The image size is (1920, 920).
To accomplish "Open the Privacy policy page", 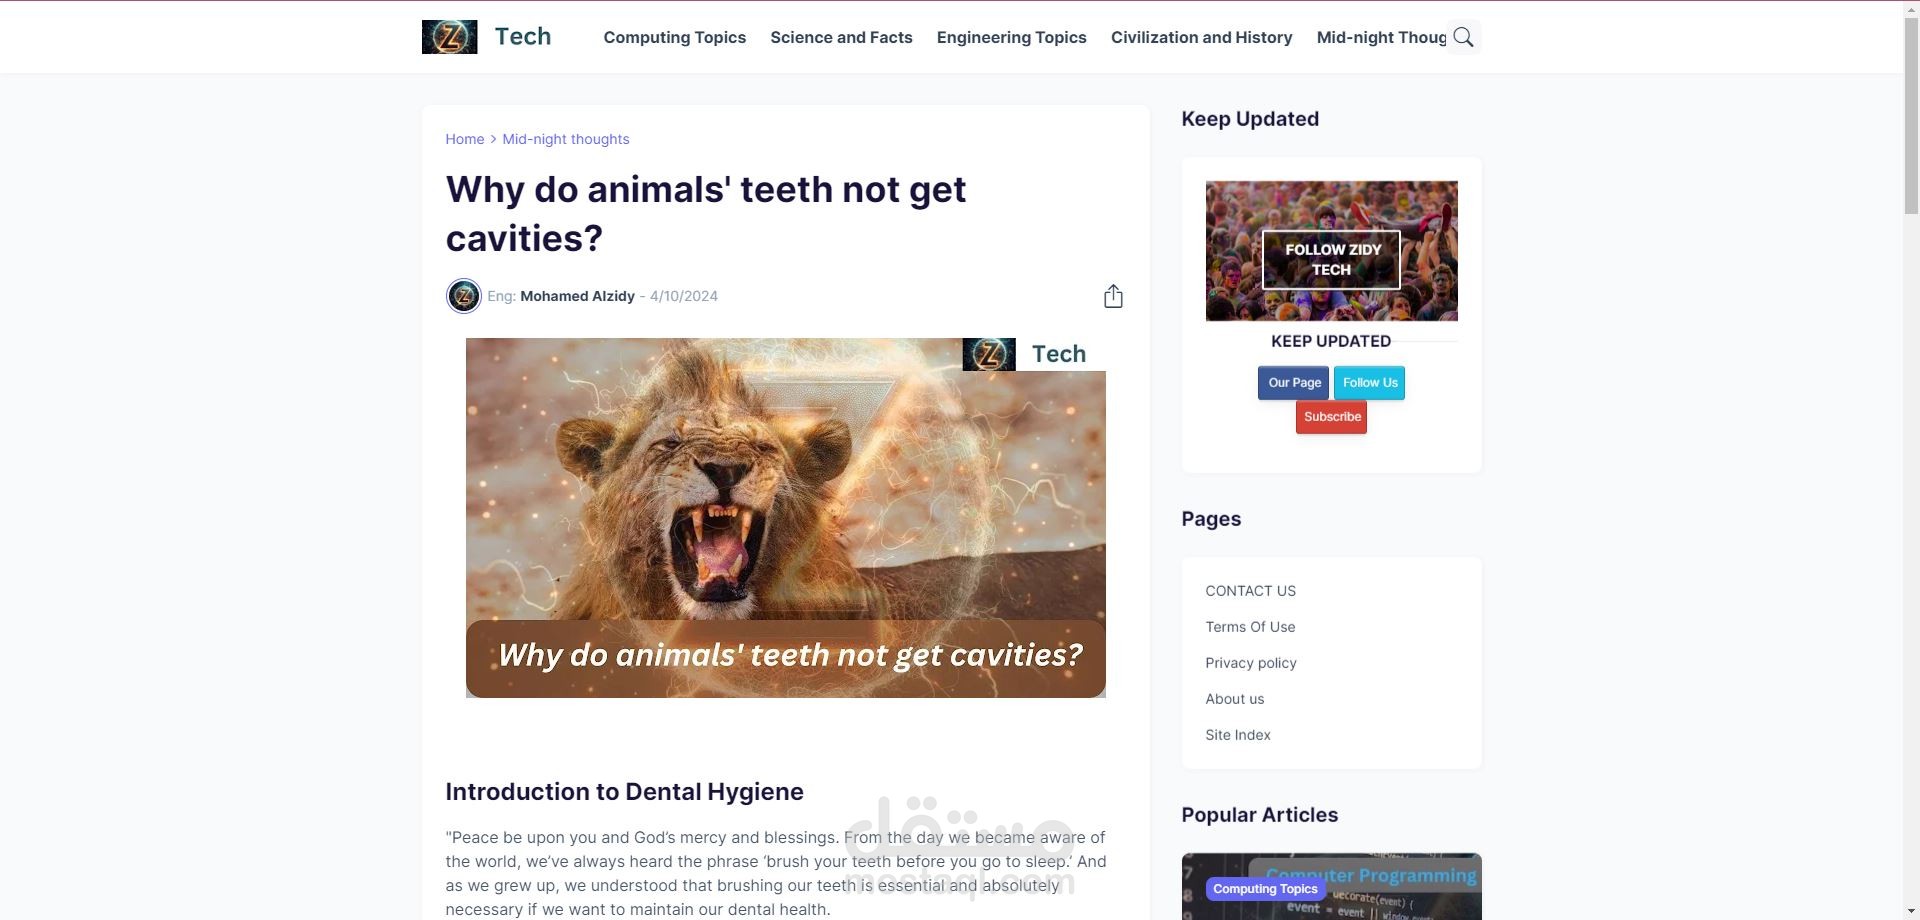I will tap(1251, 663).
